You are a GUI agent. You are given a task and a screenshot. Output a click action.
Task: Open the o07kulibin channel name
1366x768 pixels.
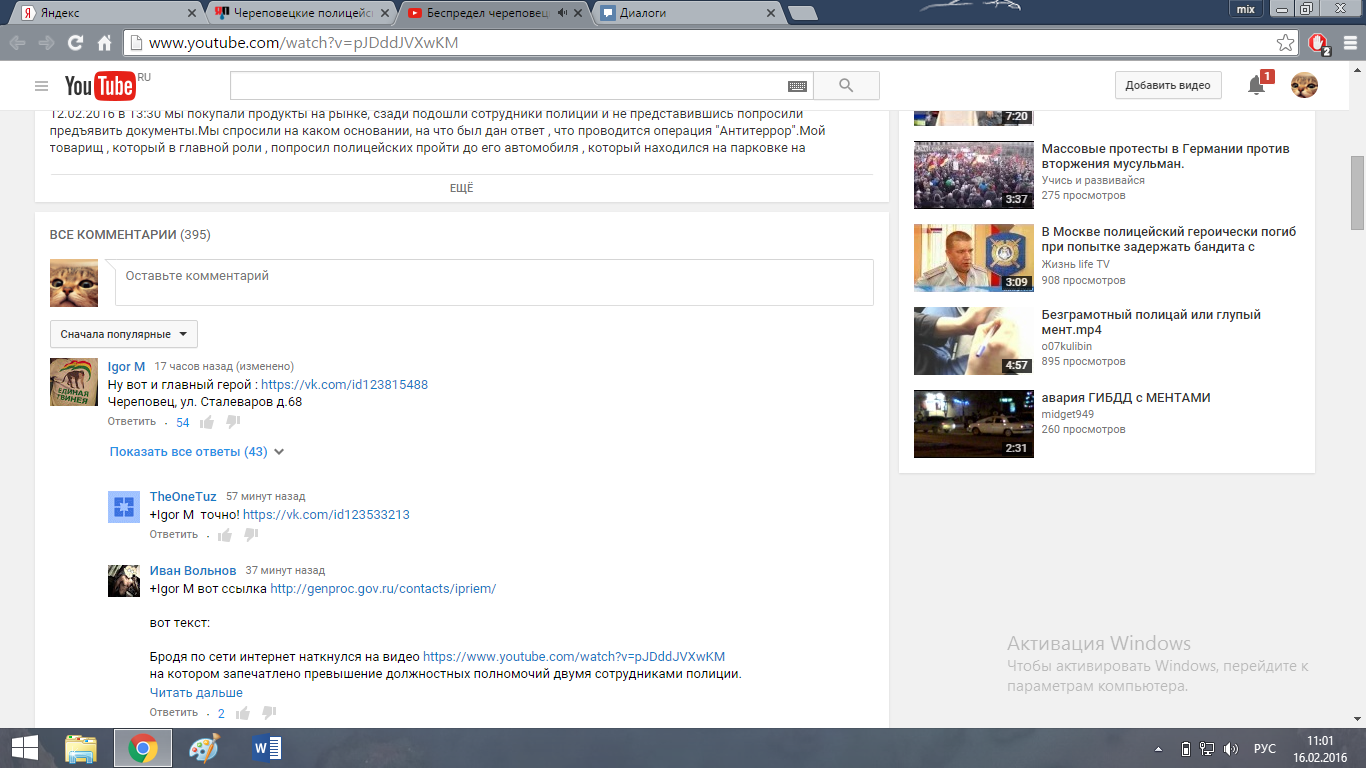coord(1067,346)
